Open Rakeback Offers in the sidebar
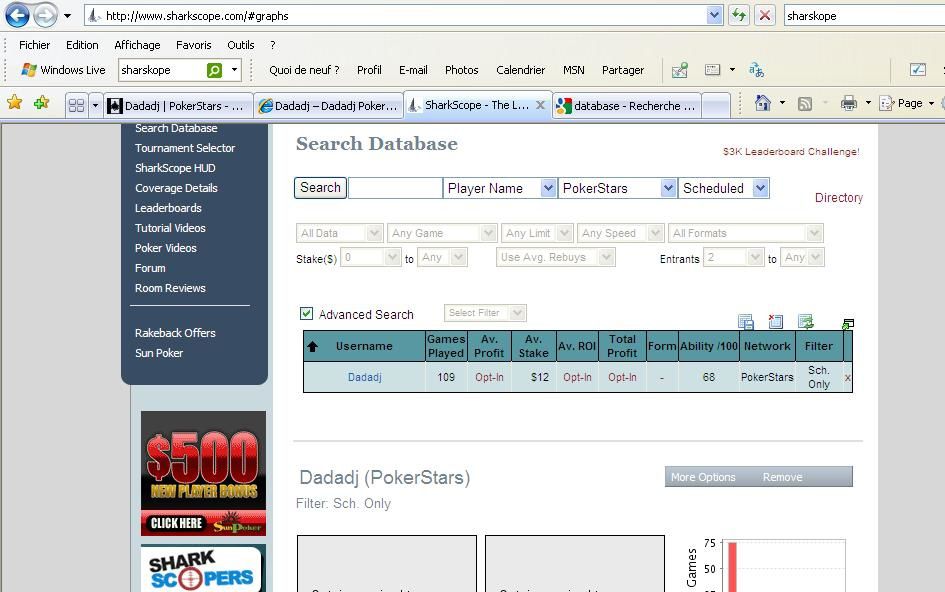 click(175, 333)
